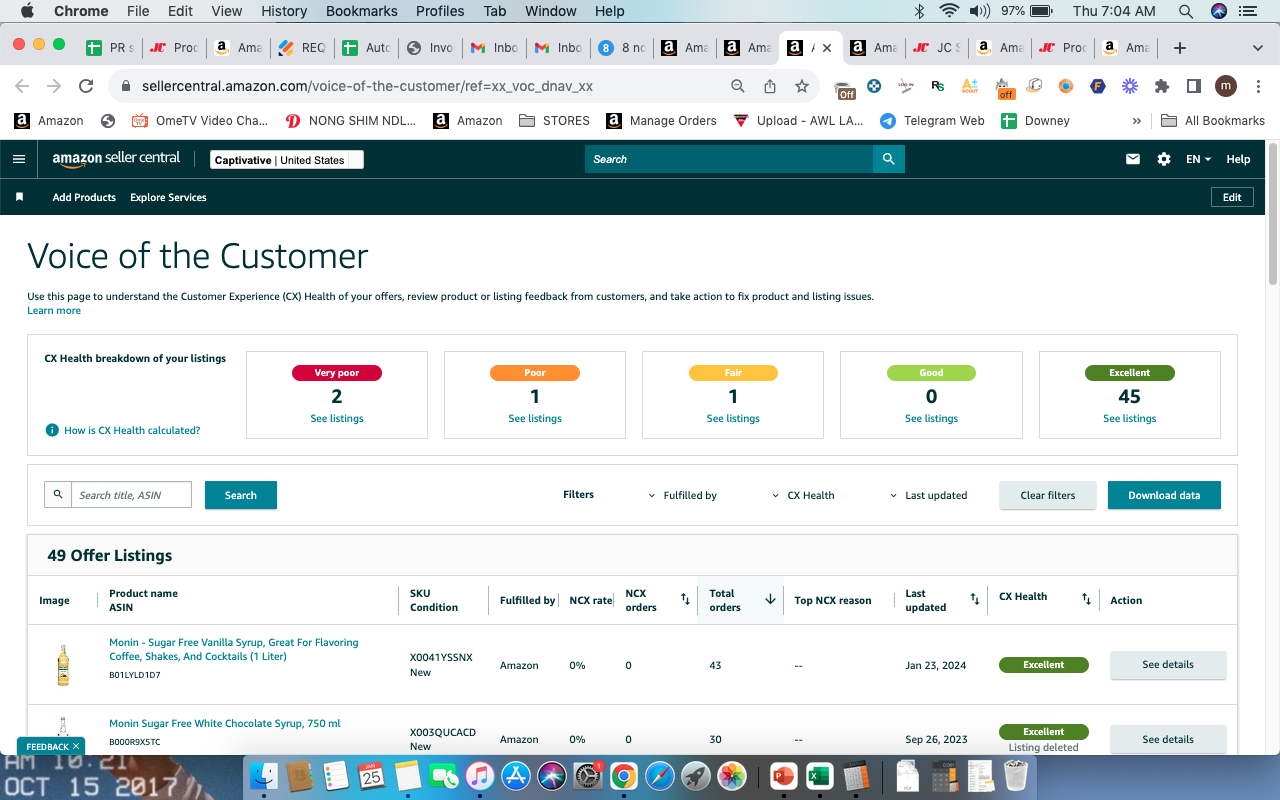Open the Monin Sugar Free Vanilla Syrup thumbnail
1280x800 pixels.
[63, 665]
